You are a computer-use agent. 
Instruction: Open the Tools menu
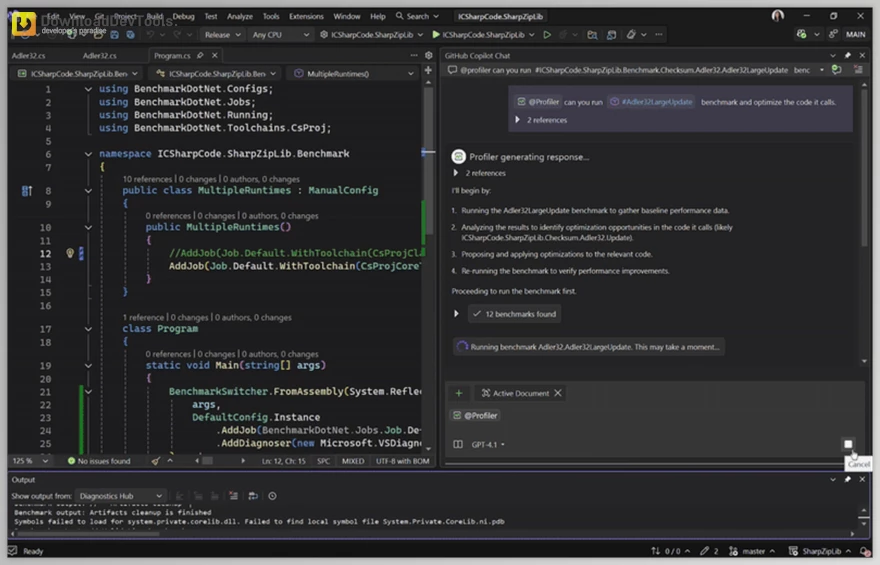click(271, 16)
